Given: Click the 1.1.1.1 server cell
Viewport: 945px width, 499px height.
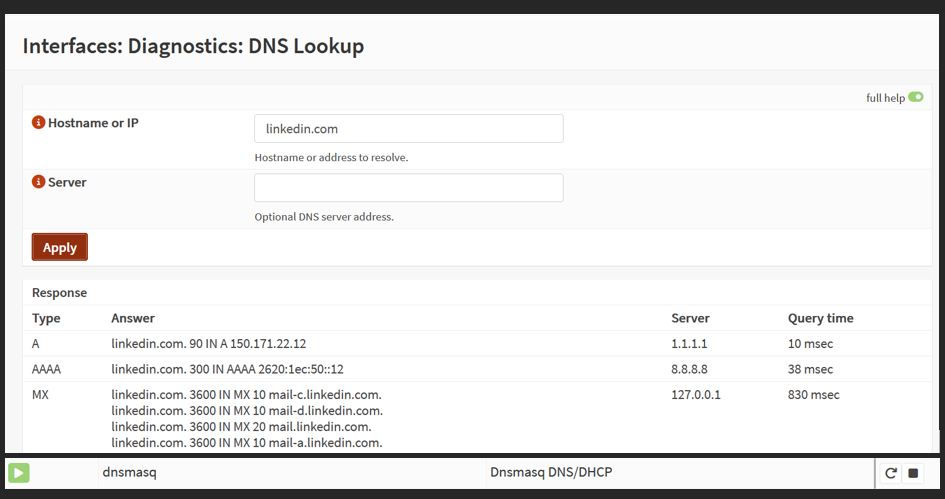Looking at the screenshot, I should (689, 344).
